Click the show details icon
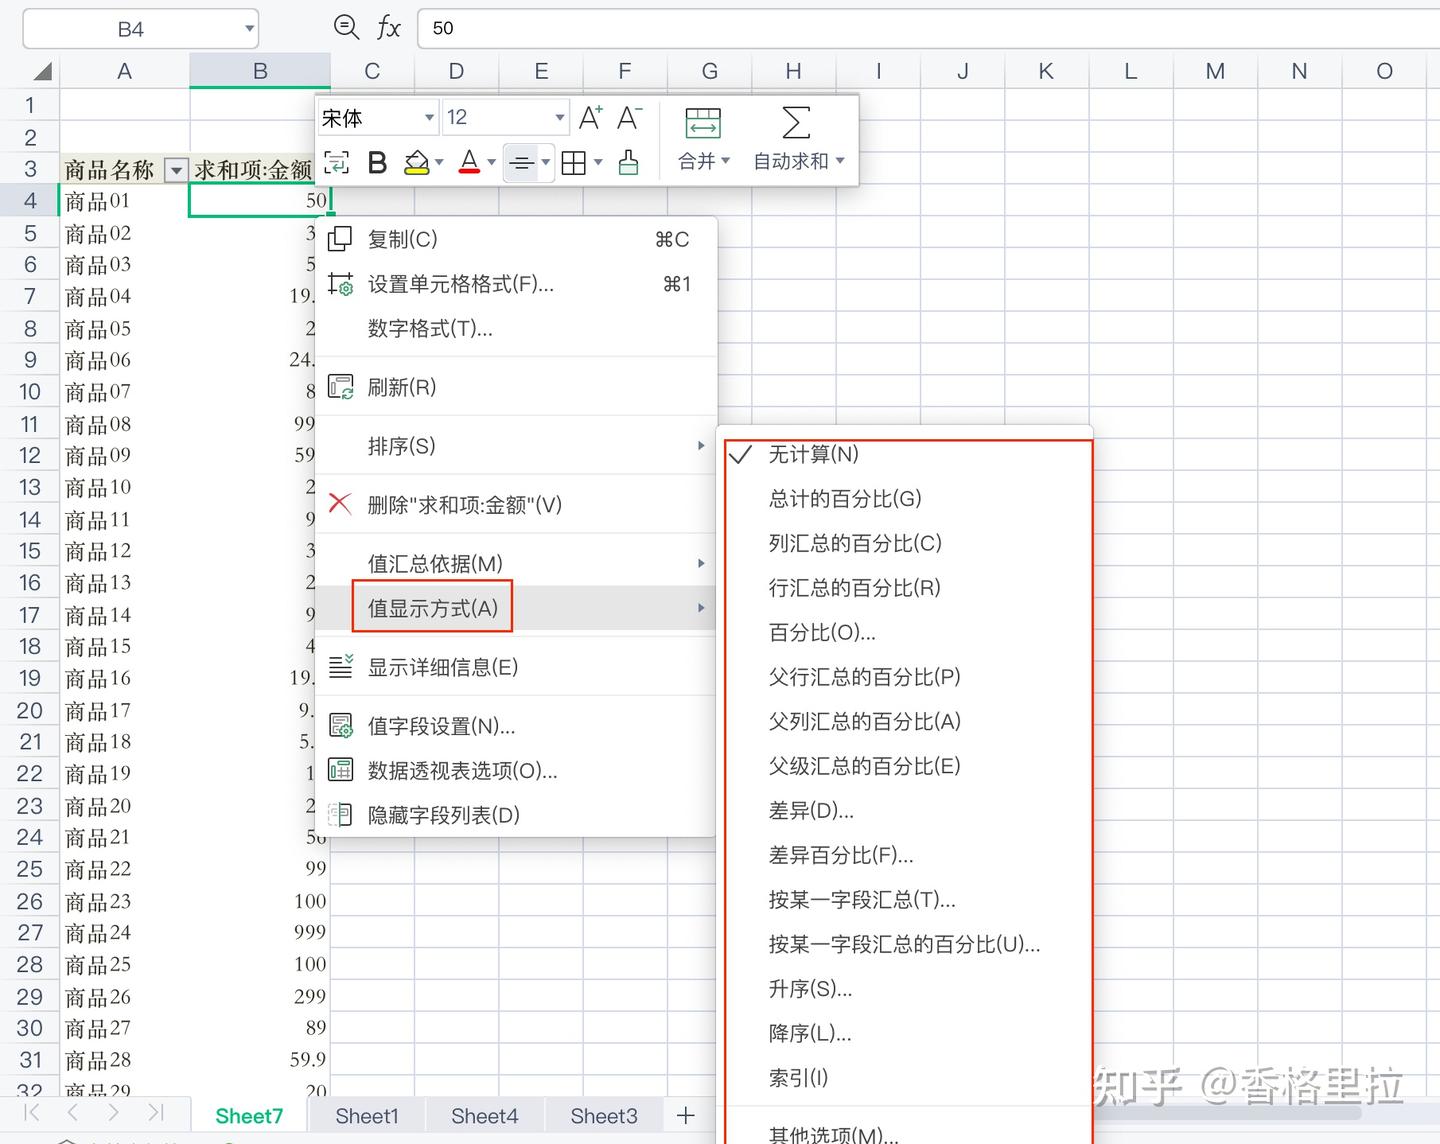Image resolution: width=1440 pixels, height=1144 pixels. tap(340, 666)
